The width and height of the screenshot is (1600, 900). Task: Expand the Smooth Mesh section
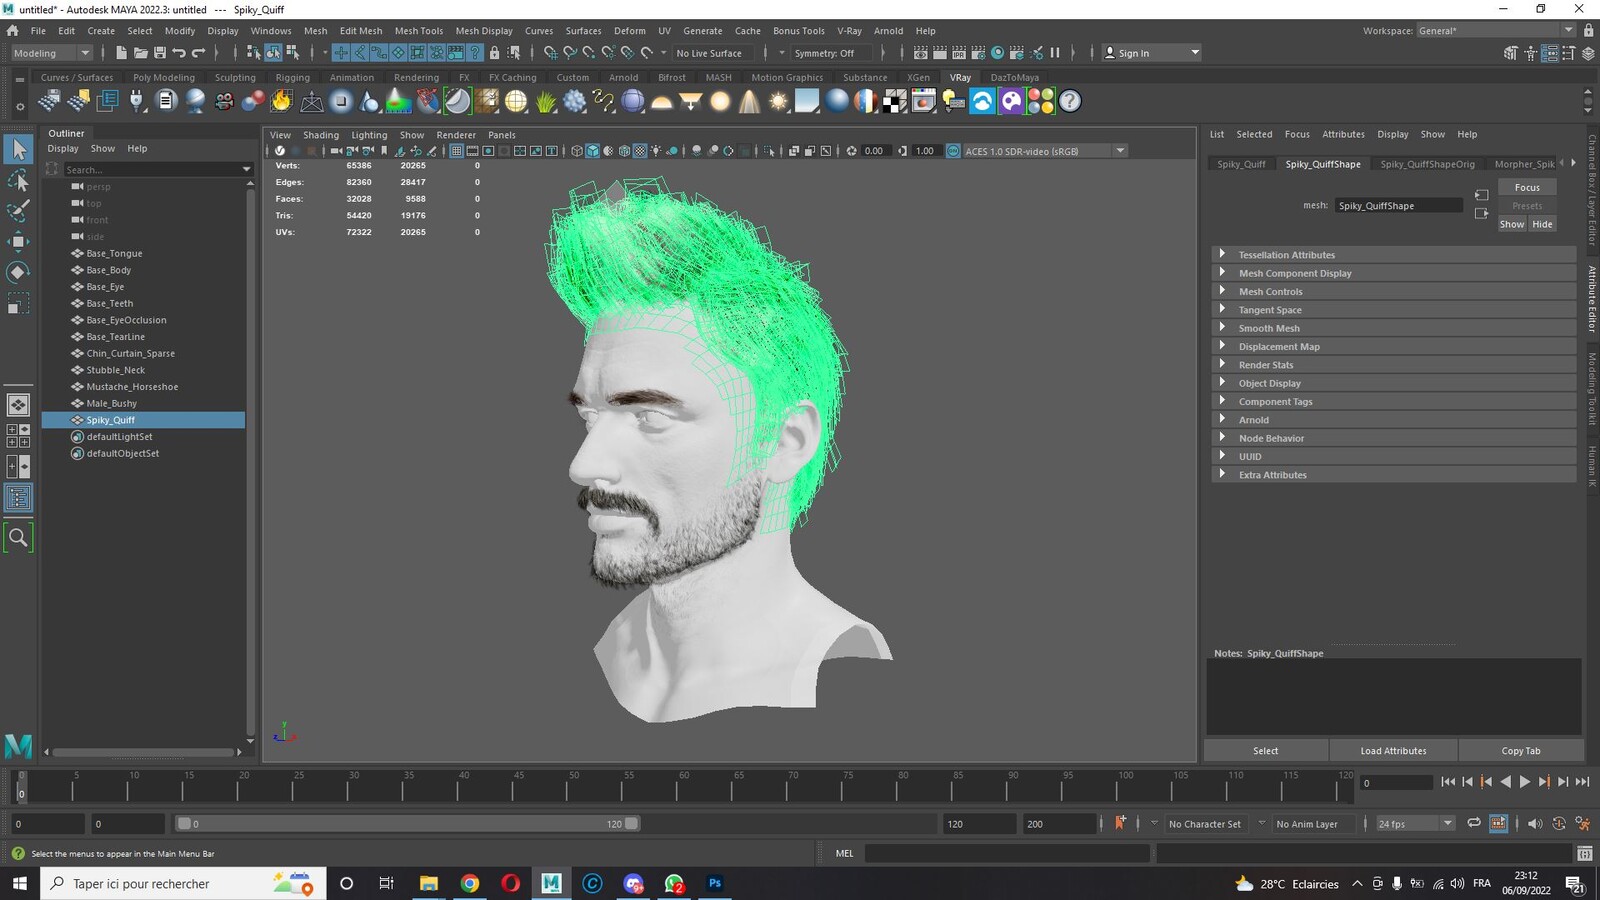coord(1394,328)
